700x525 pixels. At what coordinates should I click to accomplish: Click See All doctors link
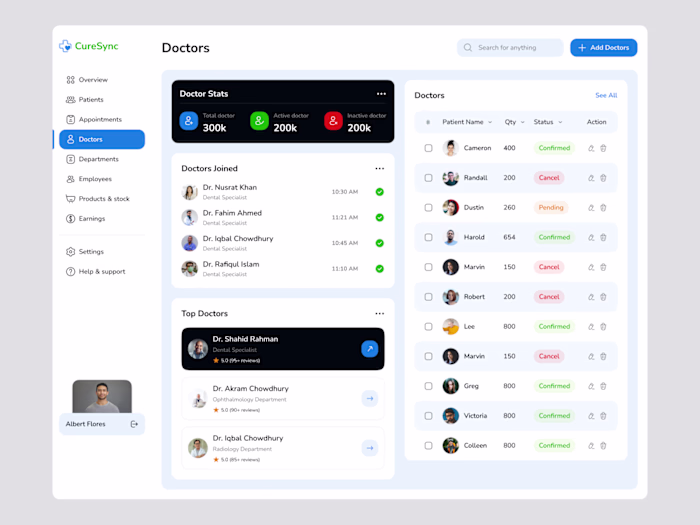(x=606, y=96)
